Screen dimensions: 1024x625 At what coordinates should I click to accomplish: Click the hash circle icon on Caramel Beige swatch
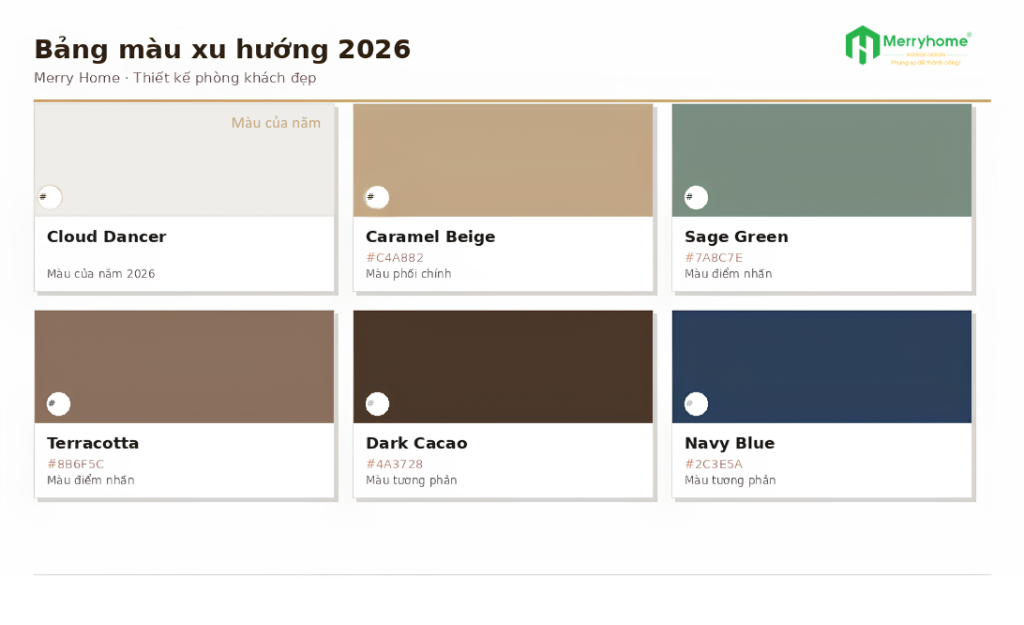coord(377,197)
